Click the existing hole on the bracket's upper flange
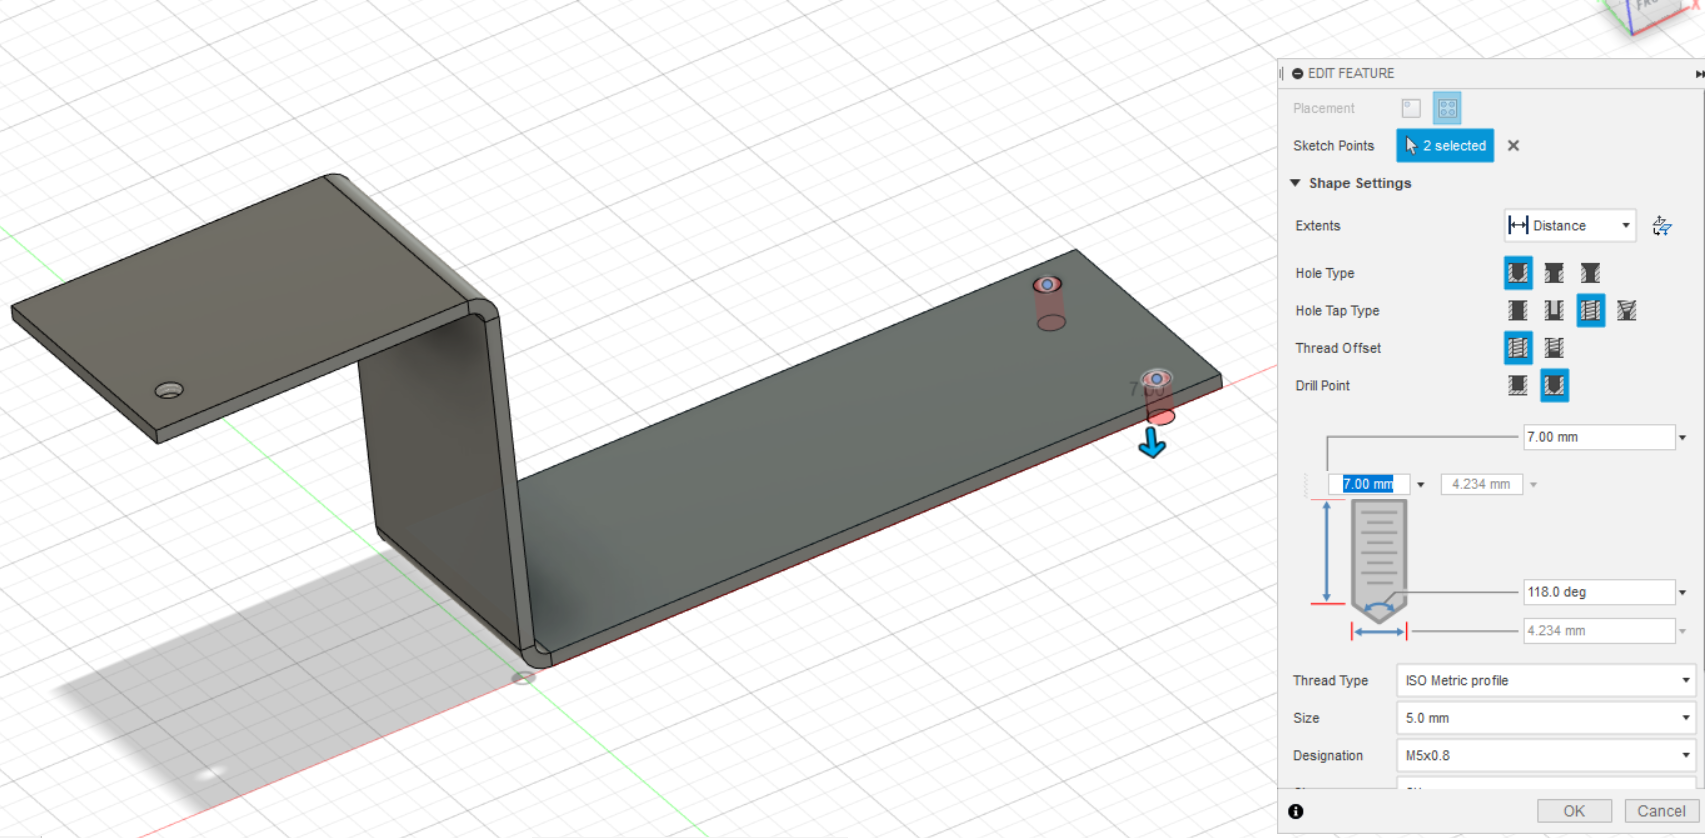Viewport: 1705px width, 838px height. point(169,390)
